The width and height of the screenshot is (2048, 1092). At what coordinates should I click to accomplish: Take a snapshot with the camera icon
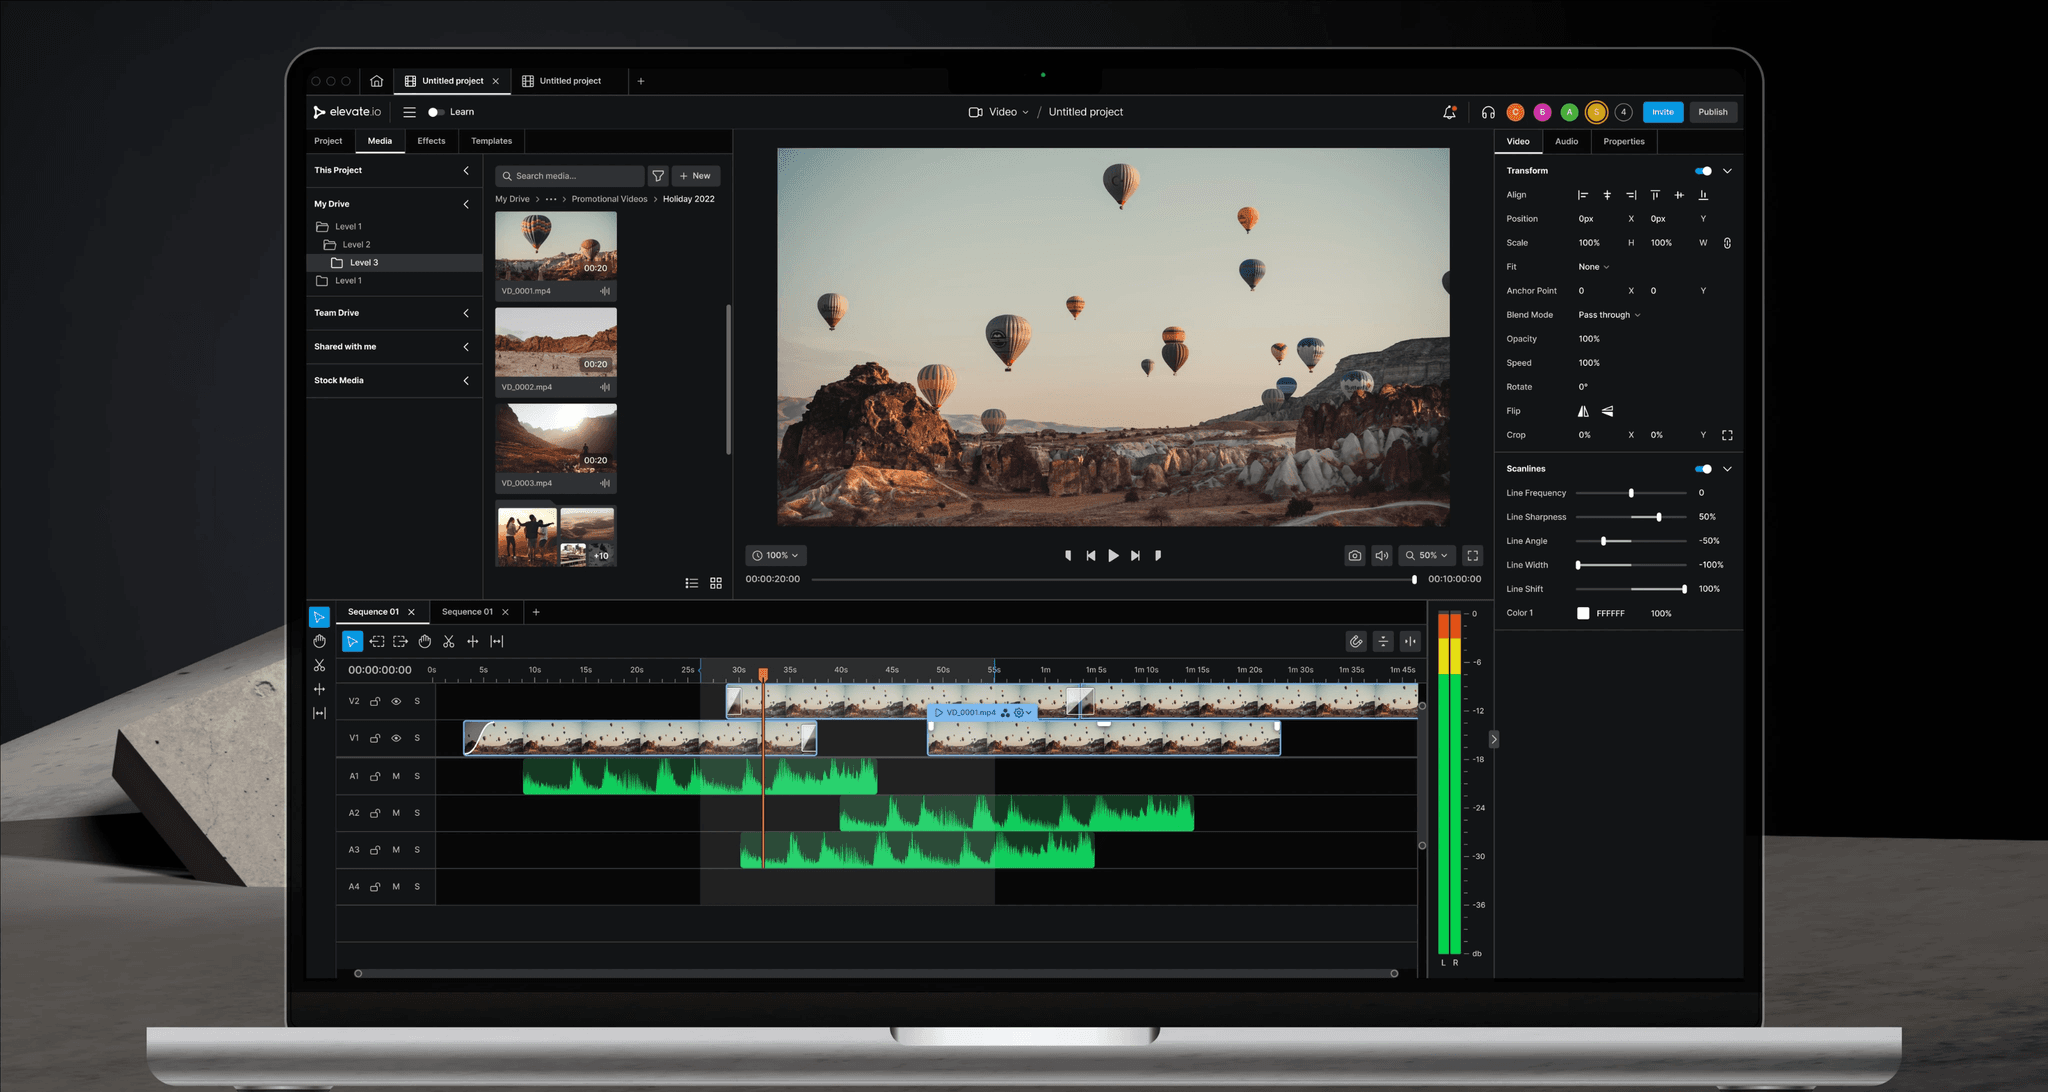point(1354,555)
